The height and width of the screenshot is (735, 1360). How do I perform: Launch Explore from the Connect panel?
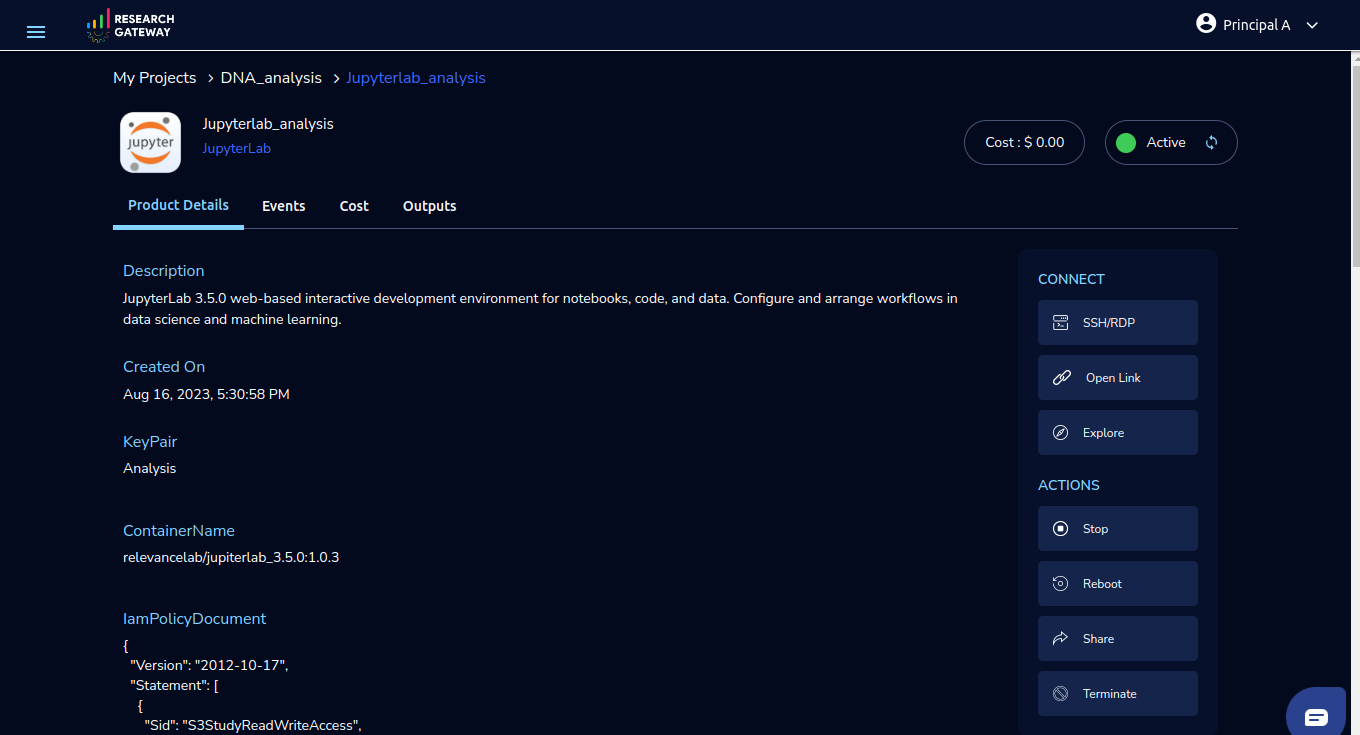click(x=1118, y=433)
